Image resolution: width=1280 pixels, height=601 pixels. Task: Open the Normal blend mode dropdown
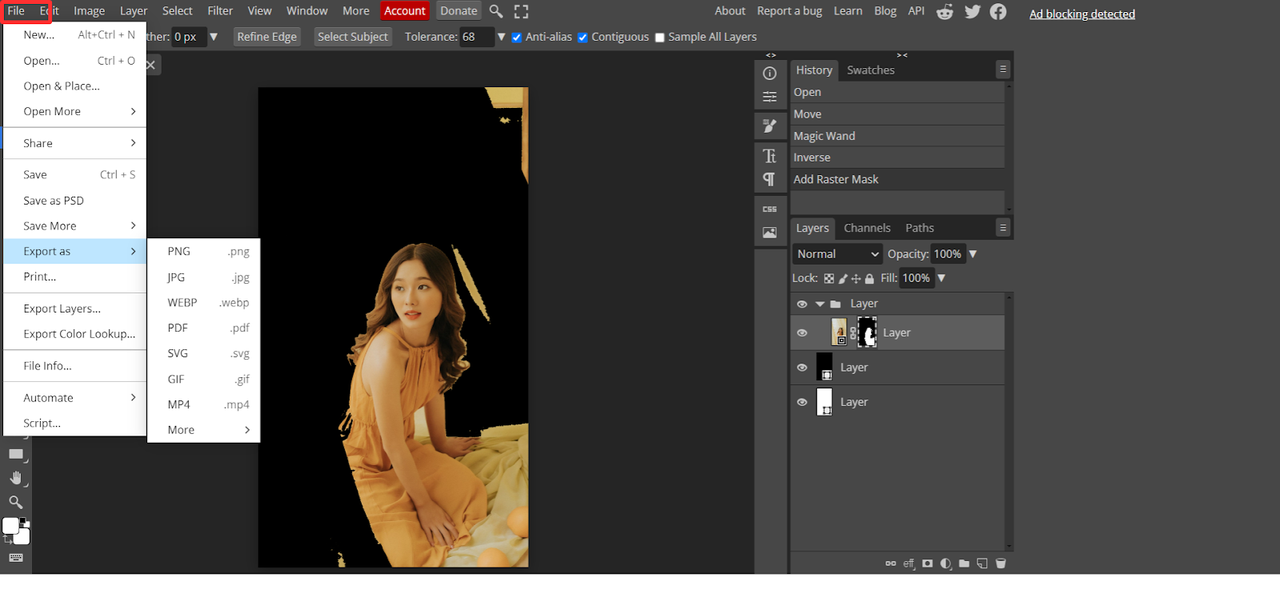[x=838, y=254]
